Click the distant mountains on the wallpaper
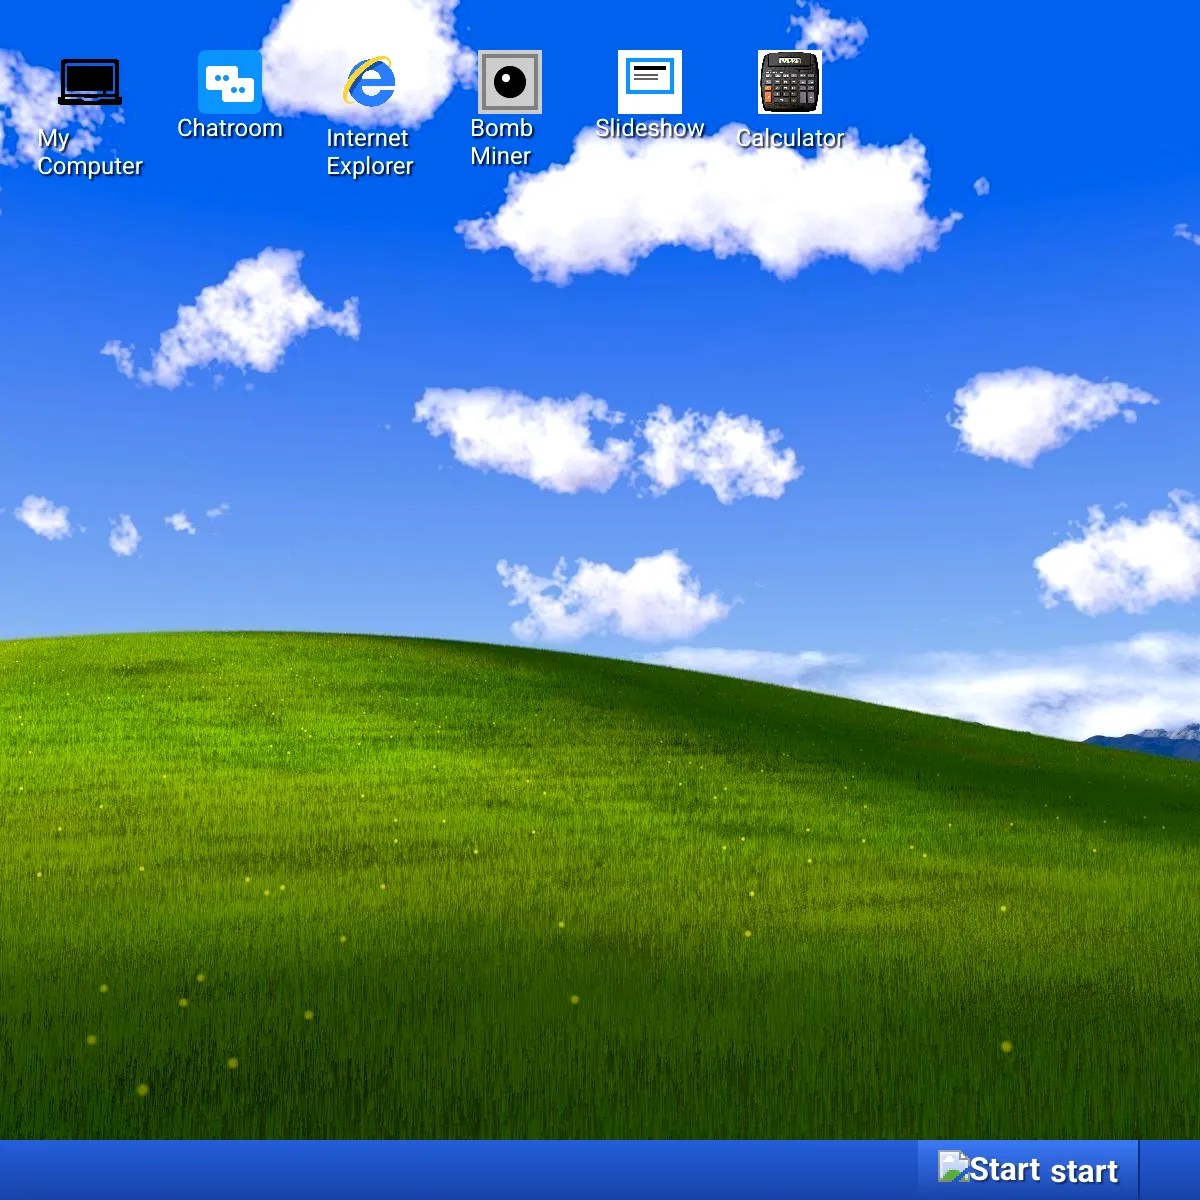 1150,742
